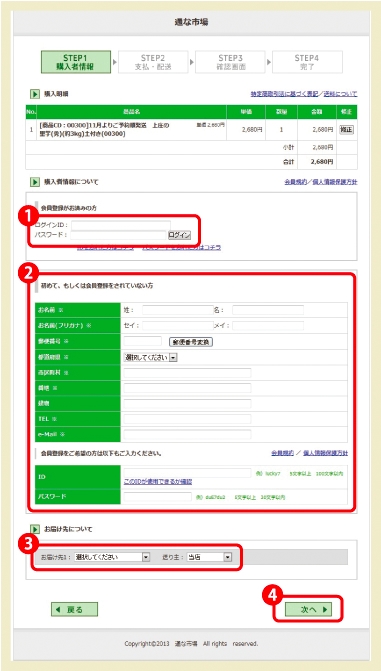Image resolution: width=381 pixels, height=671 pixels.
Task: Open the 送り主 dropdown showing 当店
Action: tap(209, 557)
